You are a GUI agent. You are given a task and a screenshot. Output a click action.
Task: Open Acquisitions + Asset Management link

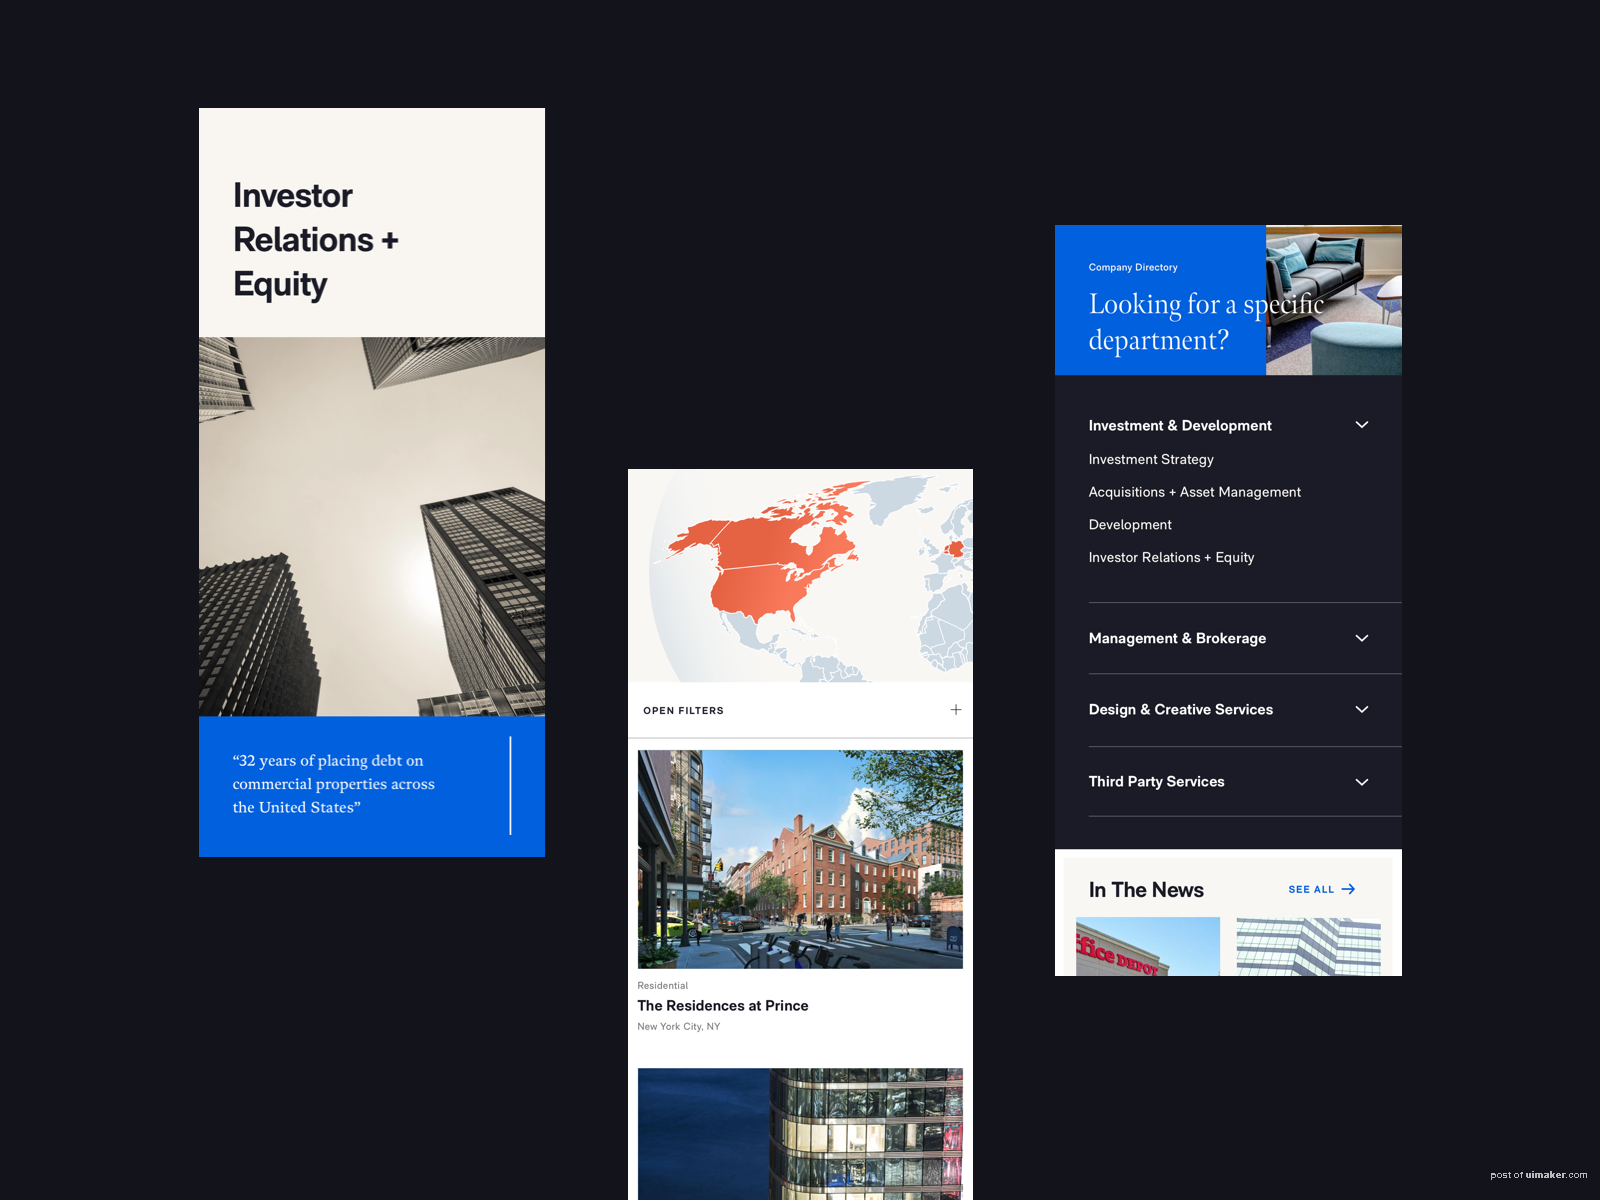[x=1195, y=492]
